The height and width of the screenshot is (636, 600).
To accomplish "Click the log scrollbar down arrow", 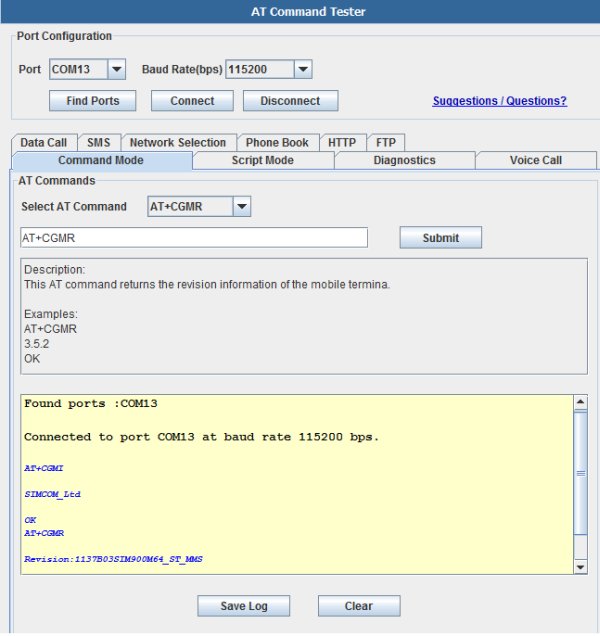I will point(581,567).
